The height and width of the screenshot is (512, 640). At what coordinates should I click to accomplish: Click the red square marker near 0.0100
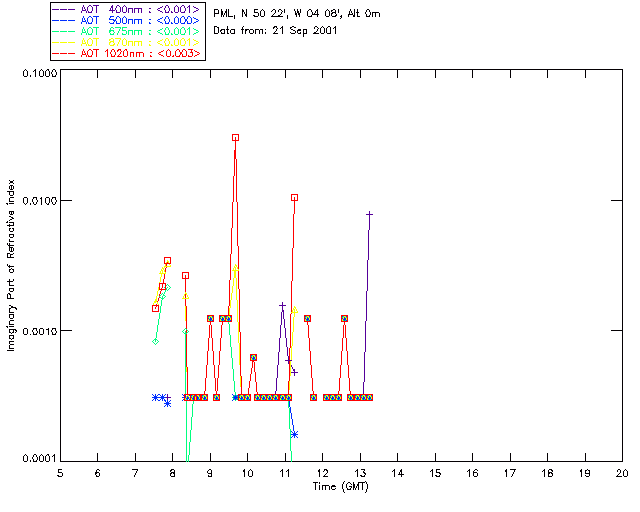point(294,198)
